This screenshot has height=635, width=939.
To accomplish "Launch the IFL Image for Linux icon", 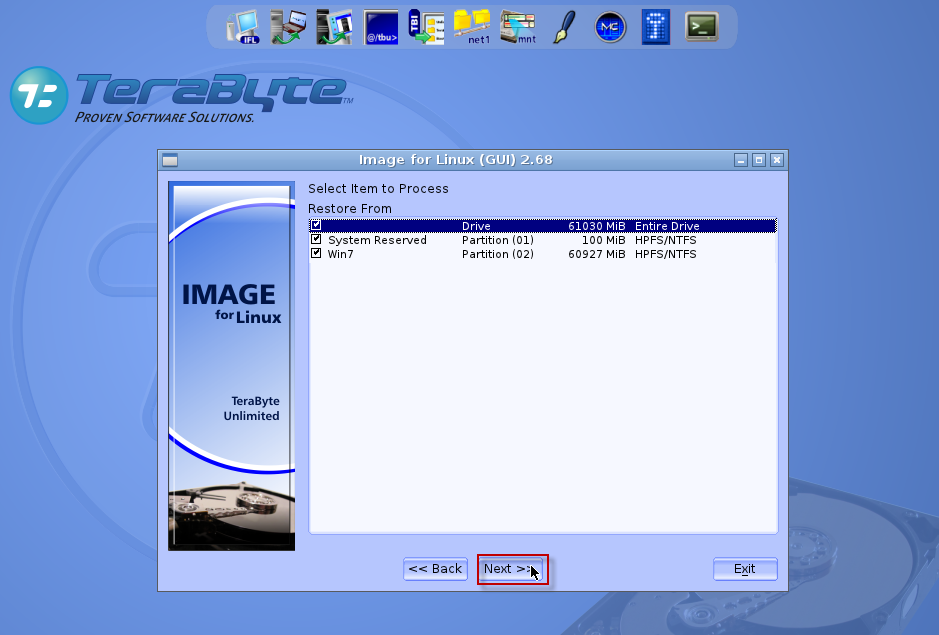I will click(x=243, y=27).
